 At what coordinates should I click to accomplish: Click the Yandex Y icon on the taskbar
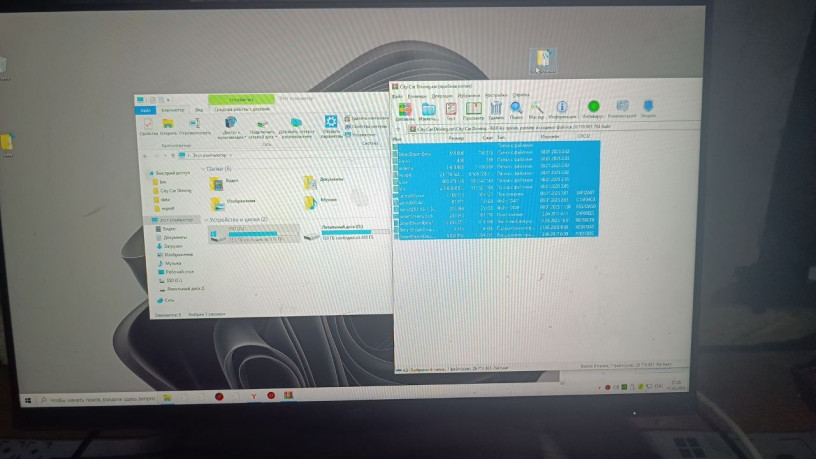pos(253,396)
